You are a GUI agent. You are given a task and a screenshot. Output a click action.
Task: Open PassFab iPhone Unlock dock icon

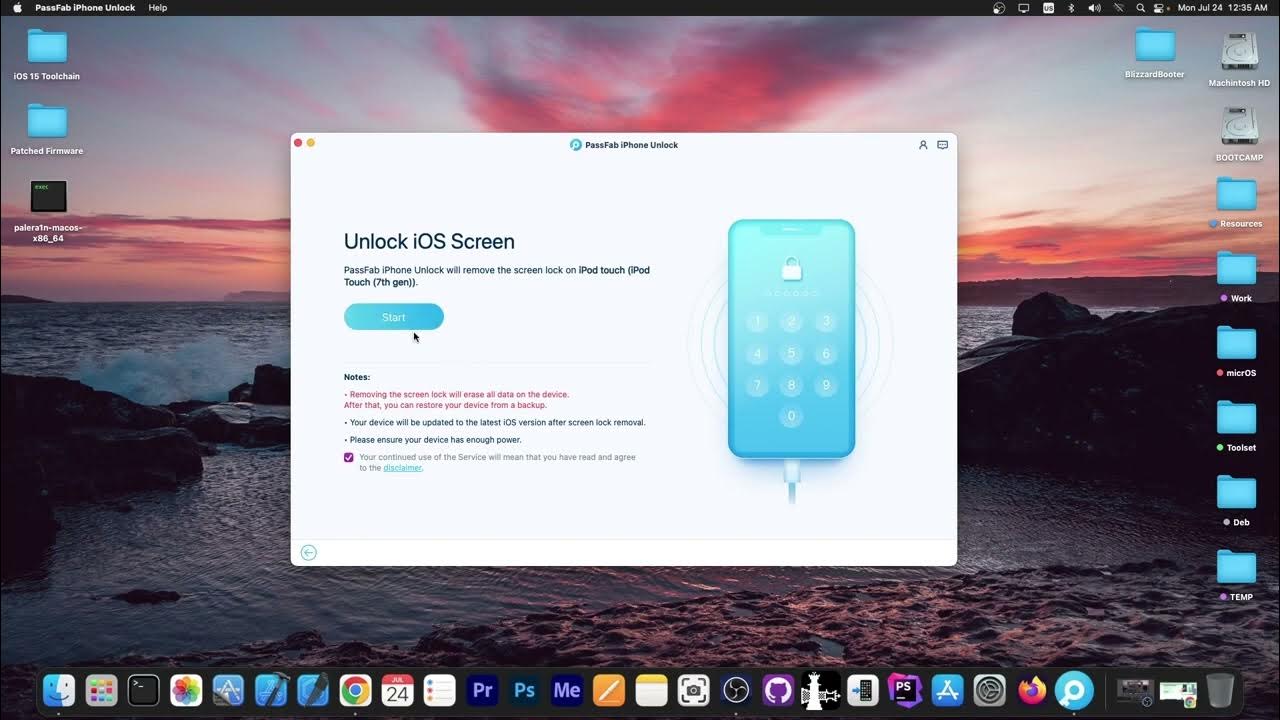click(1074, 690)
